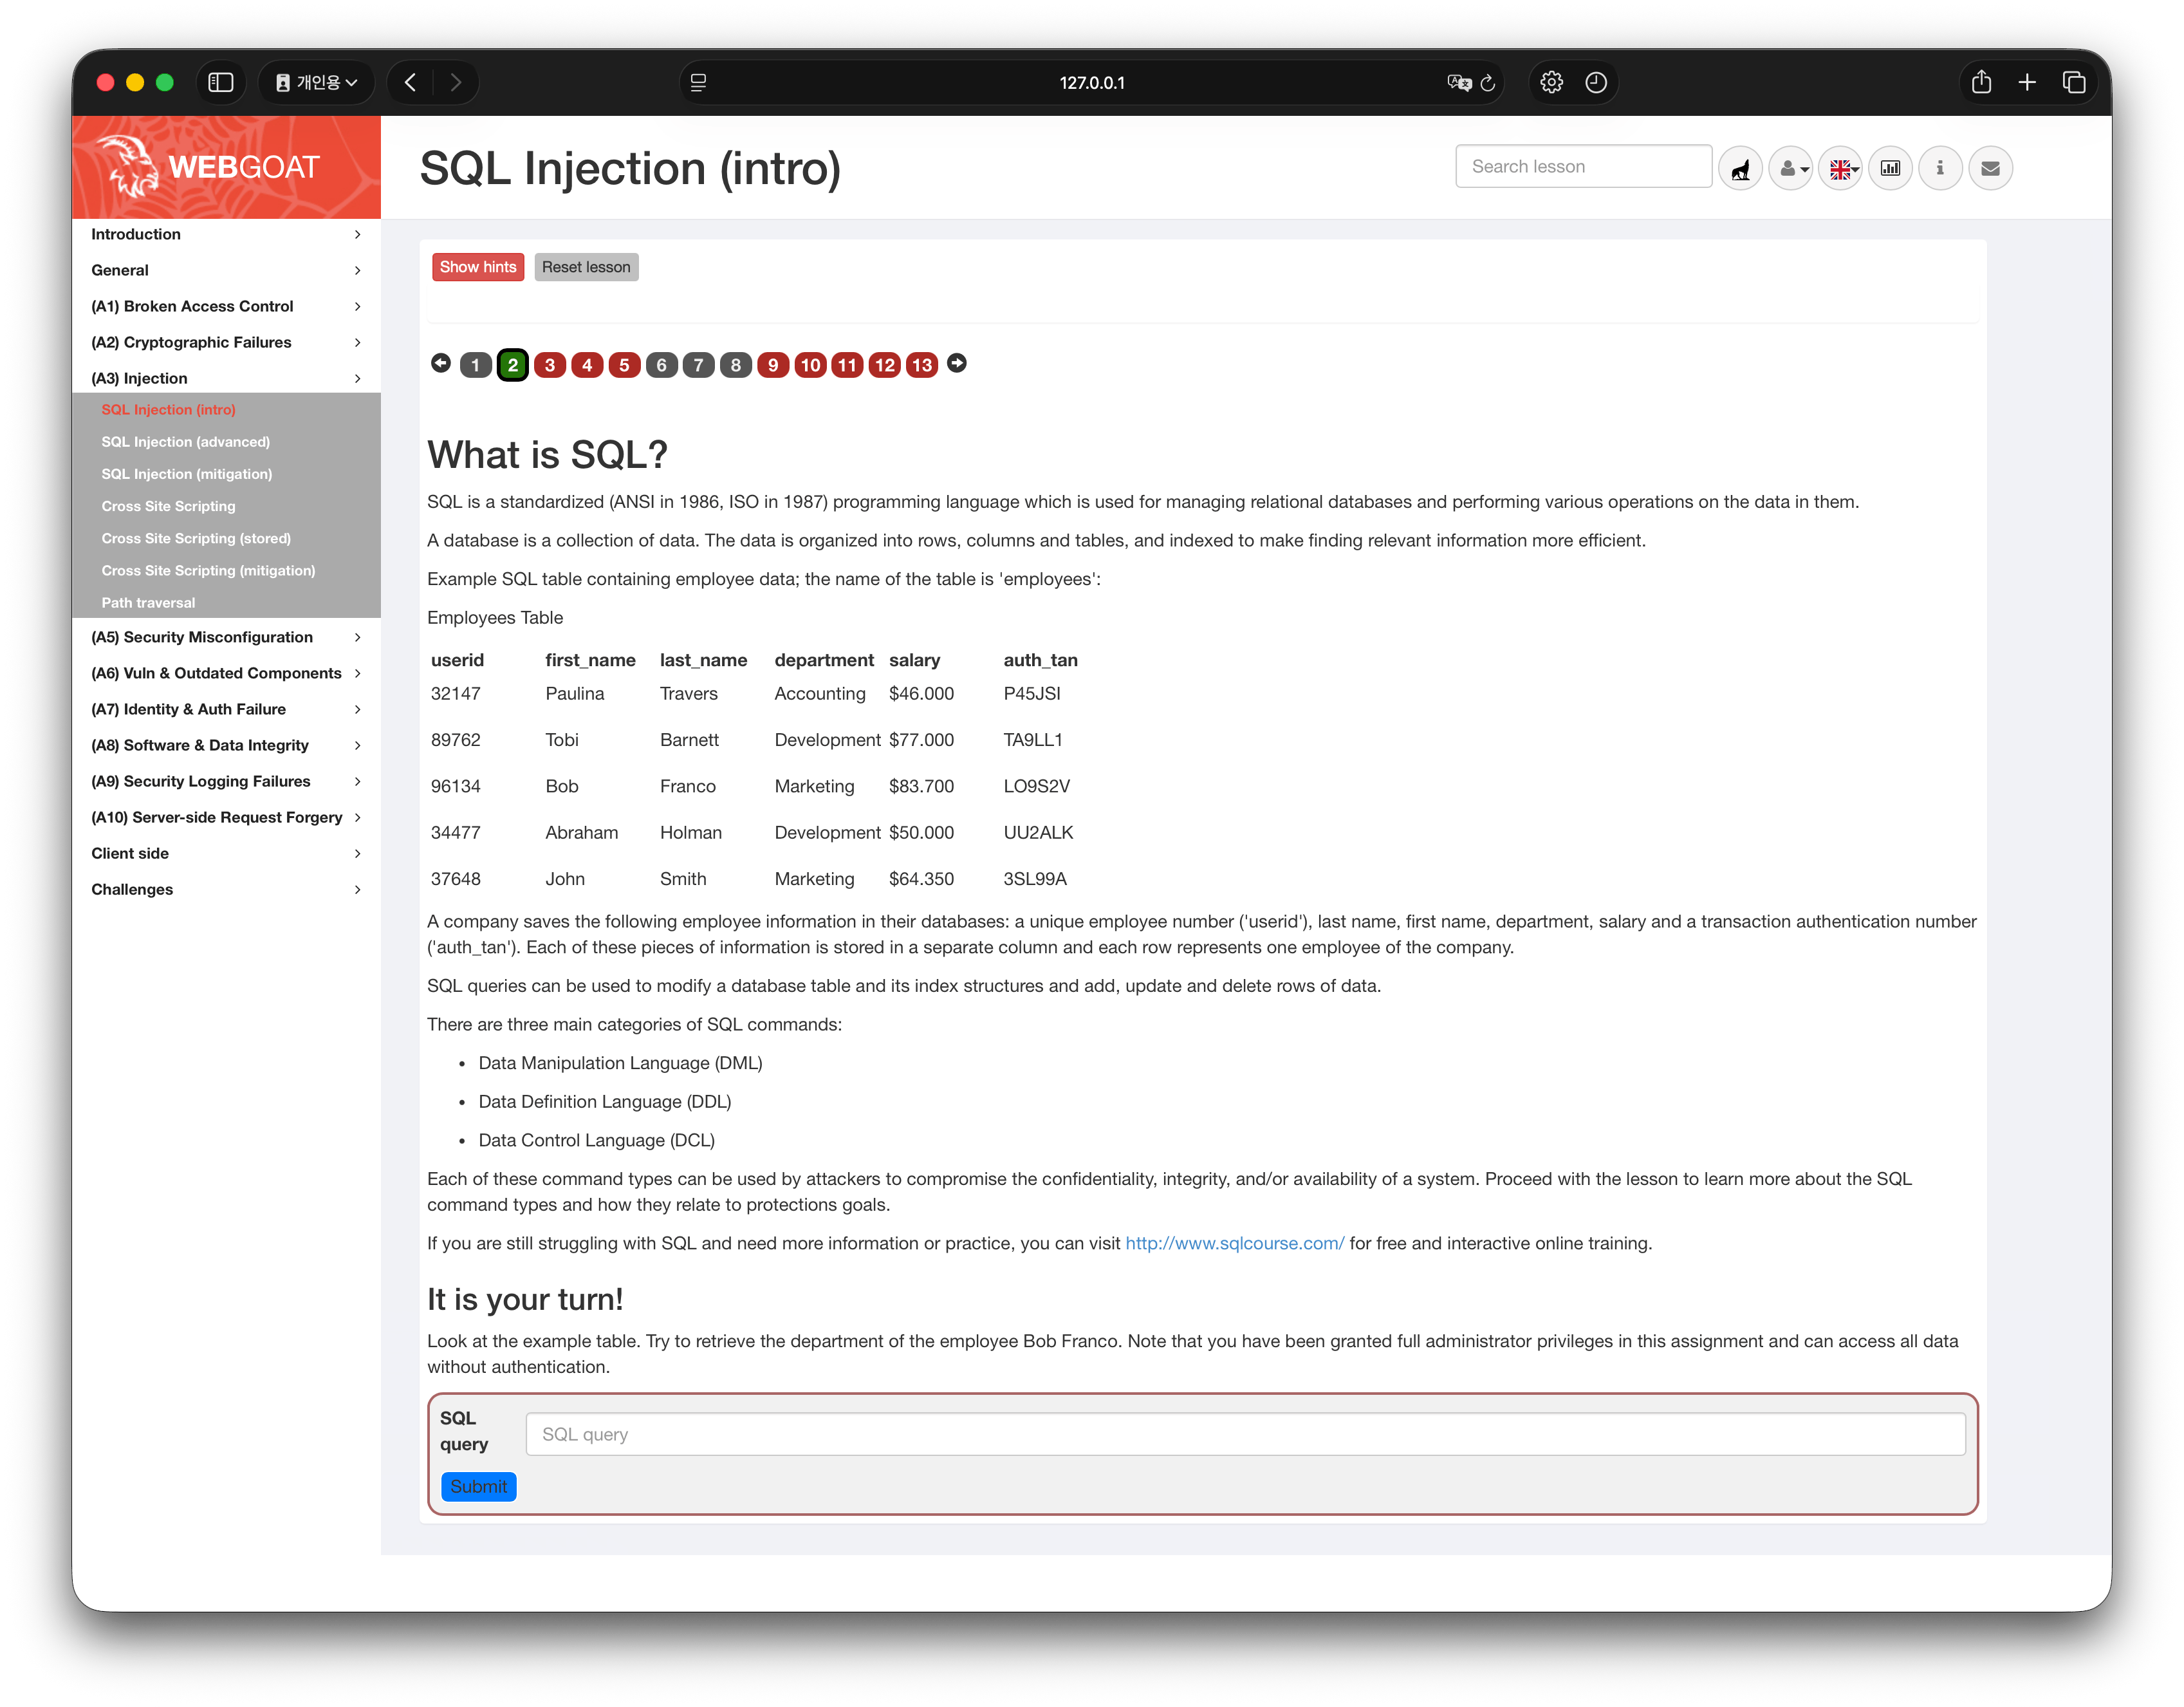Open SQL Injection (advanced) lesson
Image resolution: width=2184 pixels, height=1707 pixels.
[185, 442]
